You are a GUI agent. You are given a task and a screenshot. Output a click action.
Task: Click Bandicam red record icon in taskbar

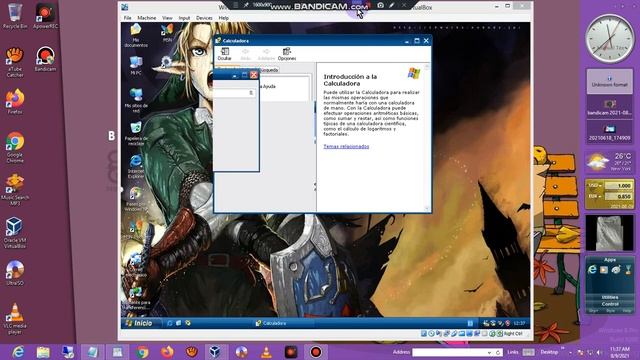(x=316, y=352)
